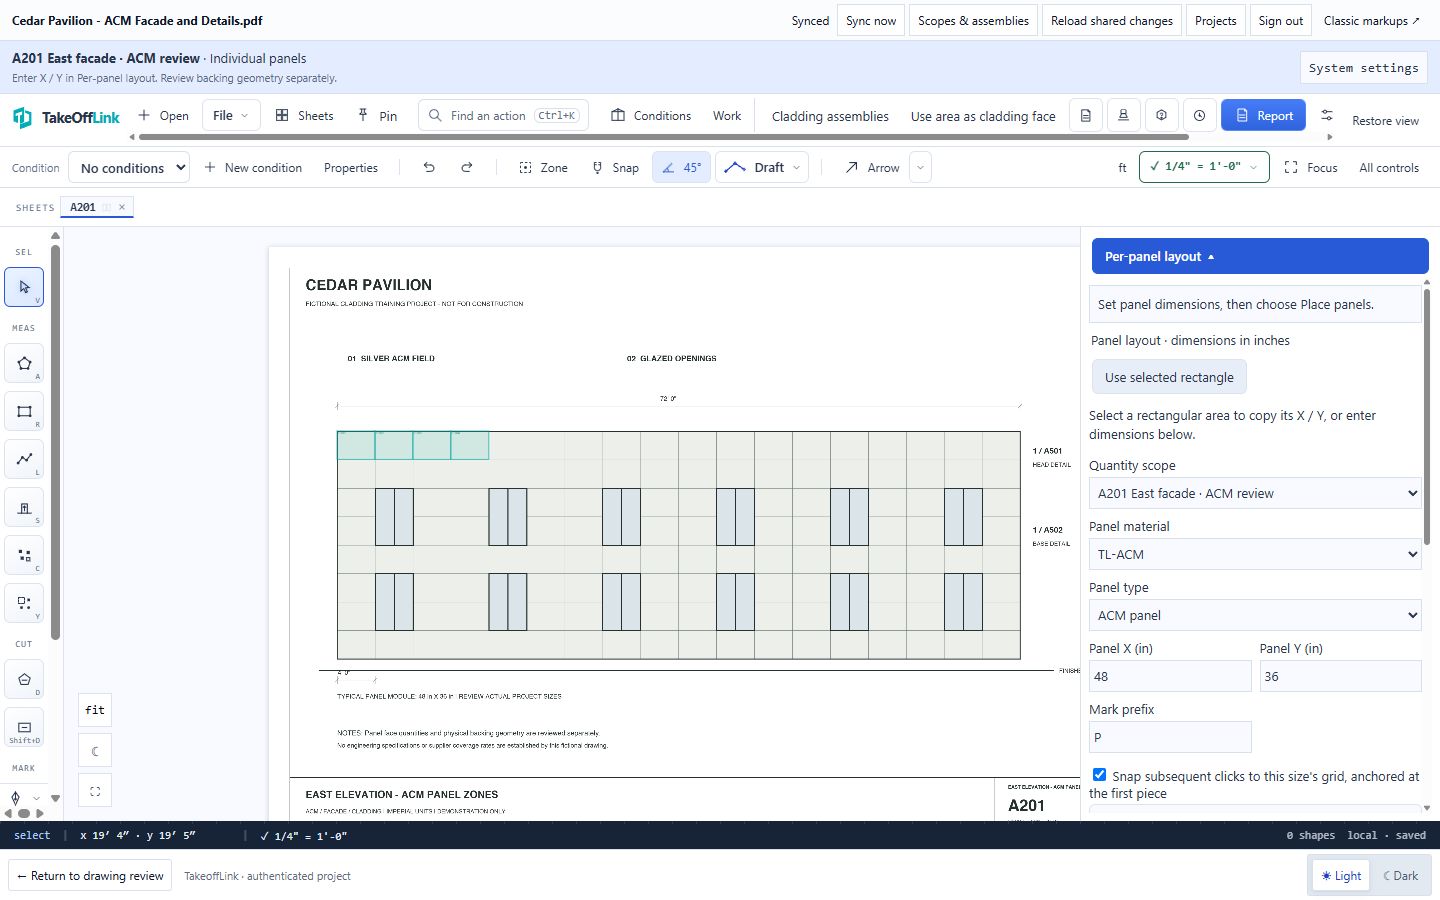
Task: Click Return to drawing review
Action: tap(90, 876)
